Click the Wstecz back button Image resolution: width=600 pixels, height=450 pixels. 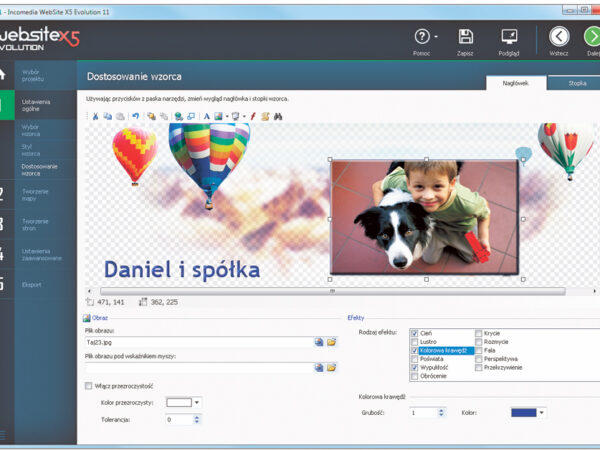(x=559, y=38)
